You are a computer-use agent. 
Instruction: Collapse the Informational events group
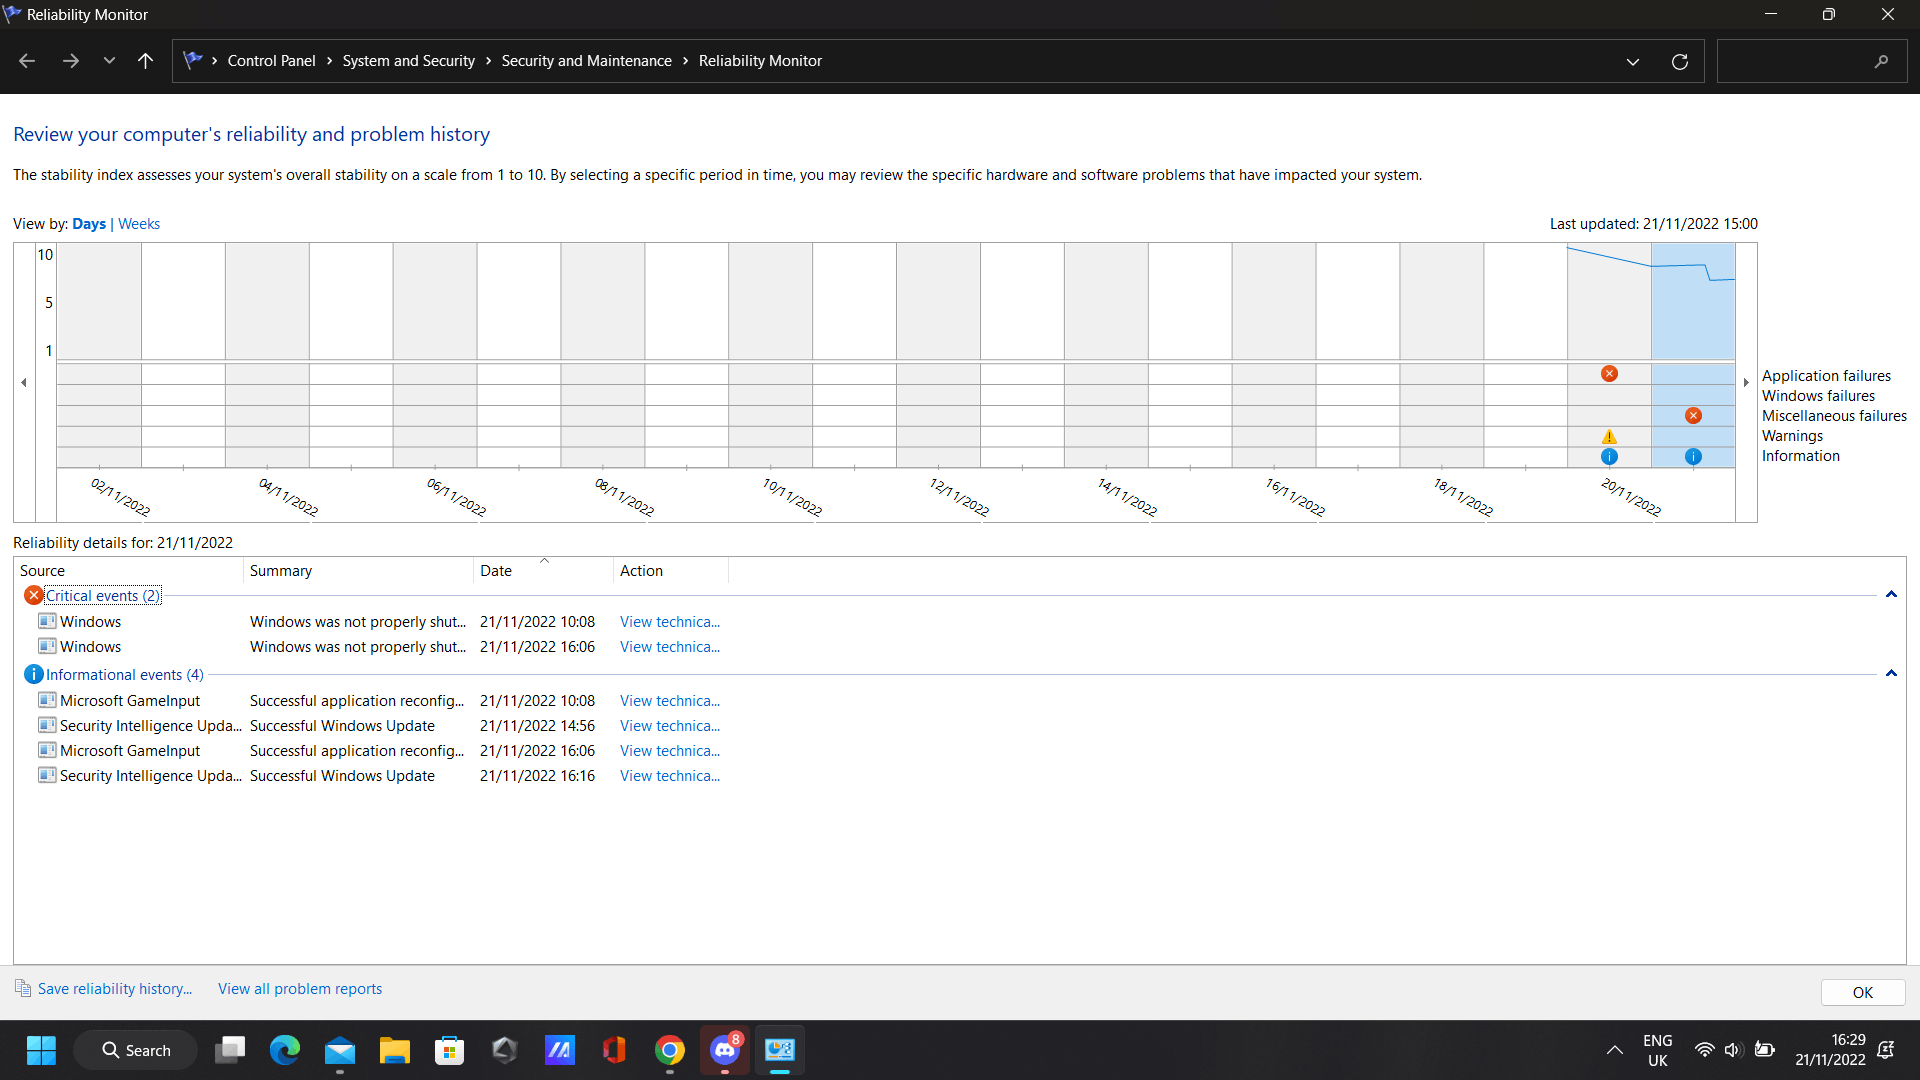click(1891, 674)
